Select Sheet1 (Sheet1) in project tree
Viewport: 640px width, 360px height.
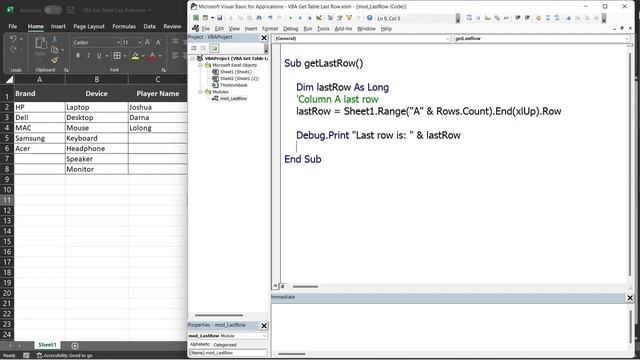[236, 72]
